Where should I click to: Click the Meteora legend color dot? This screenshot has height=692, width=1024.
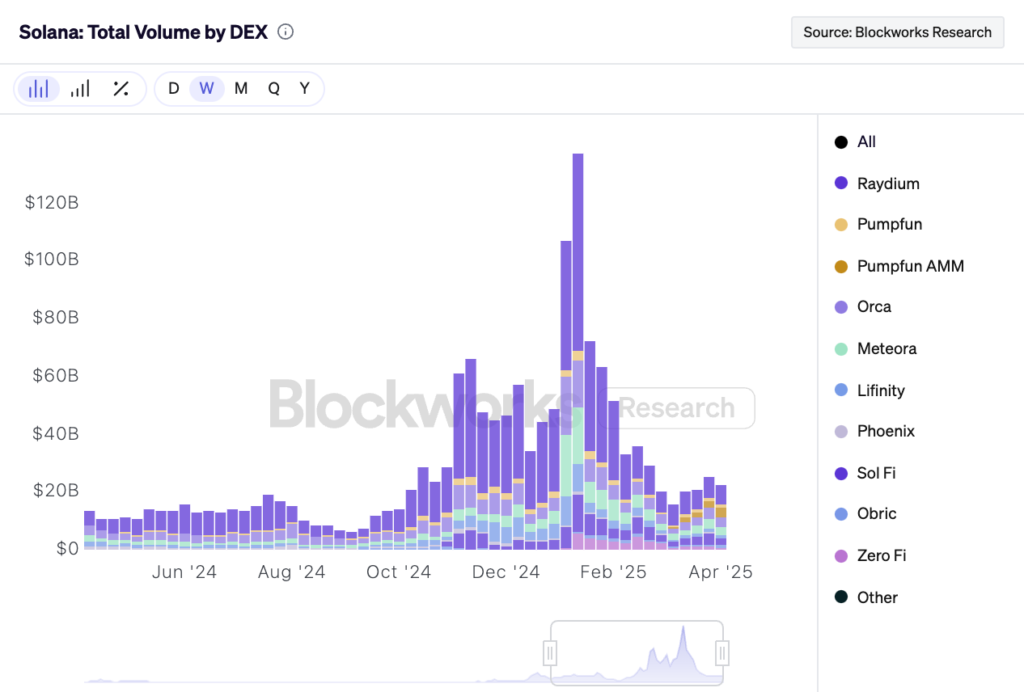click(841, 348)
